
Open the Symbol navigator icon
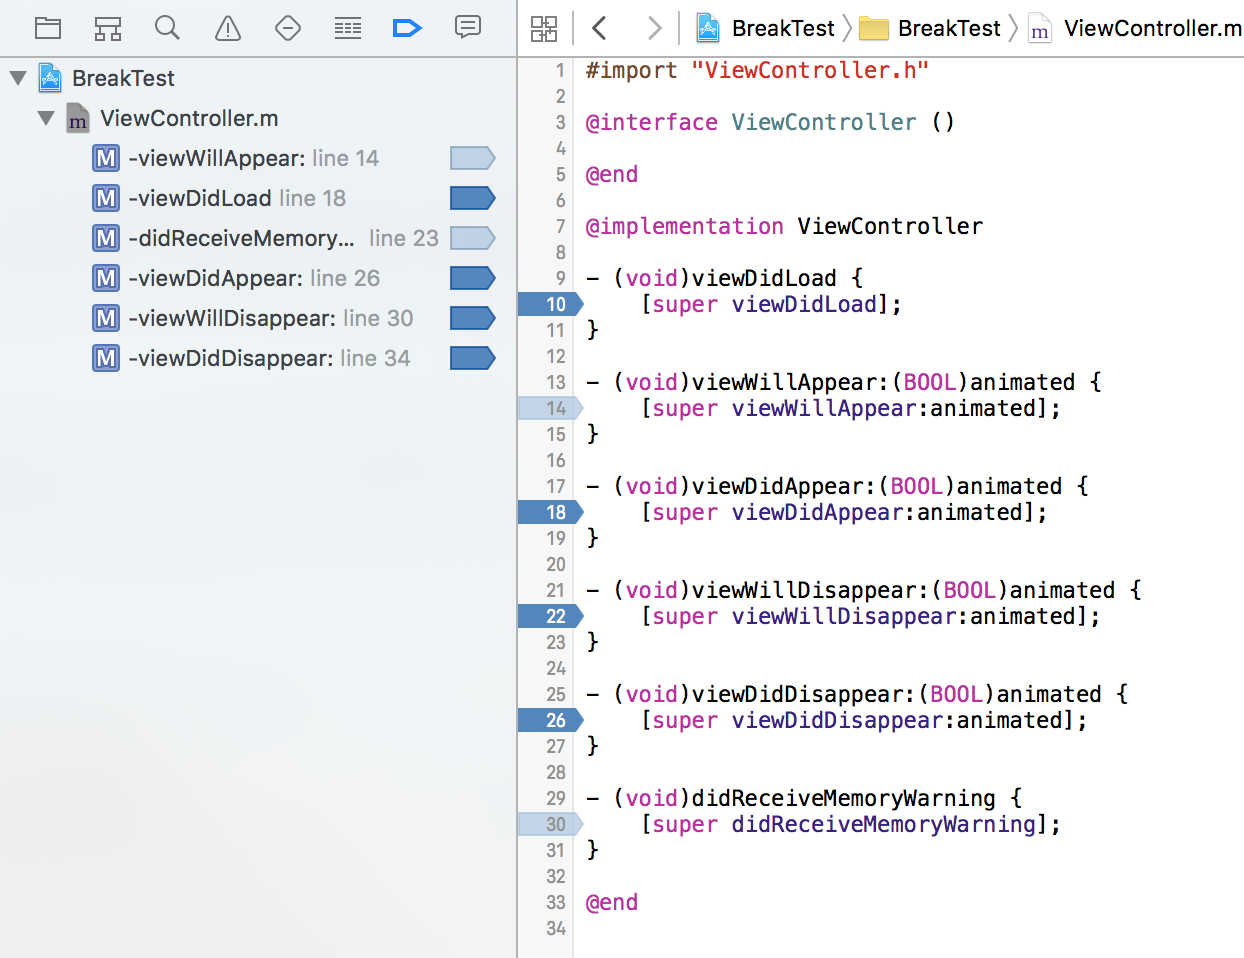tap(108, 28)
